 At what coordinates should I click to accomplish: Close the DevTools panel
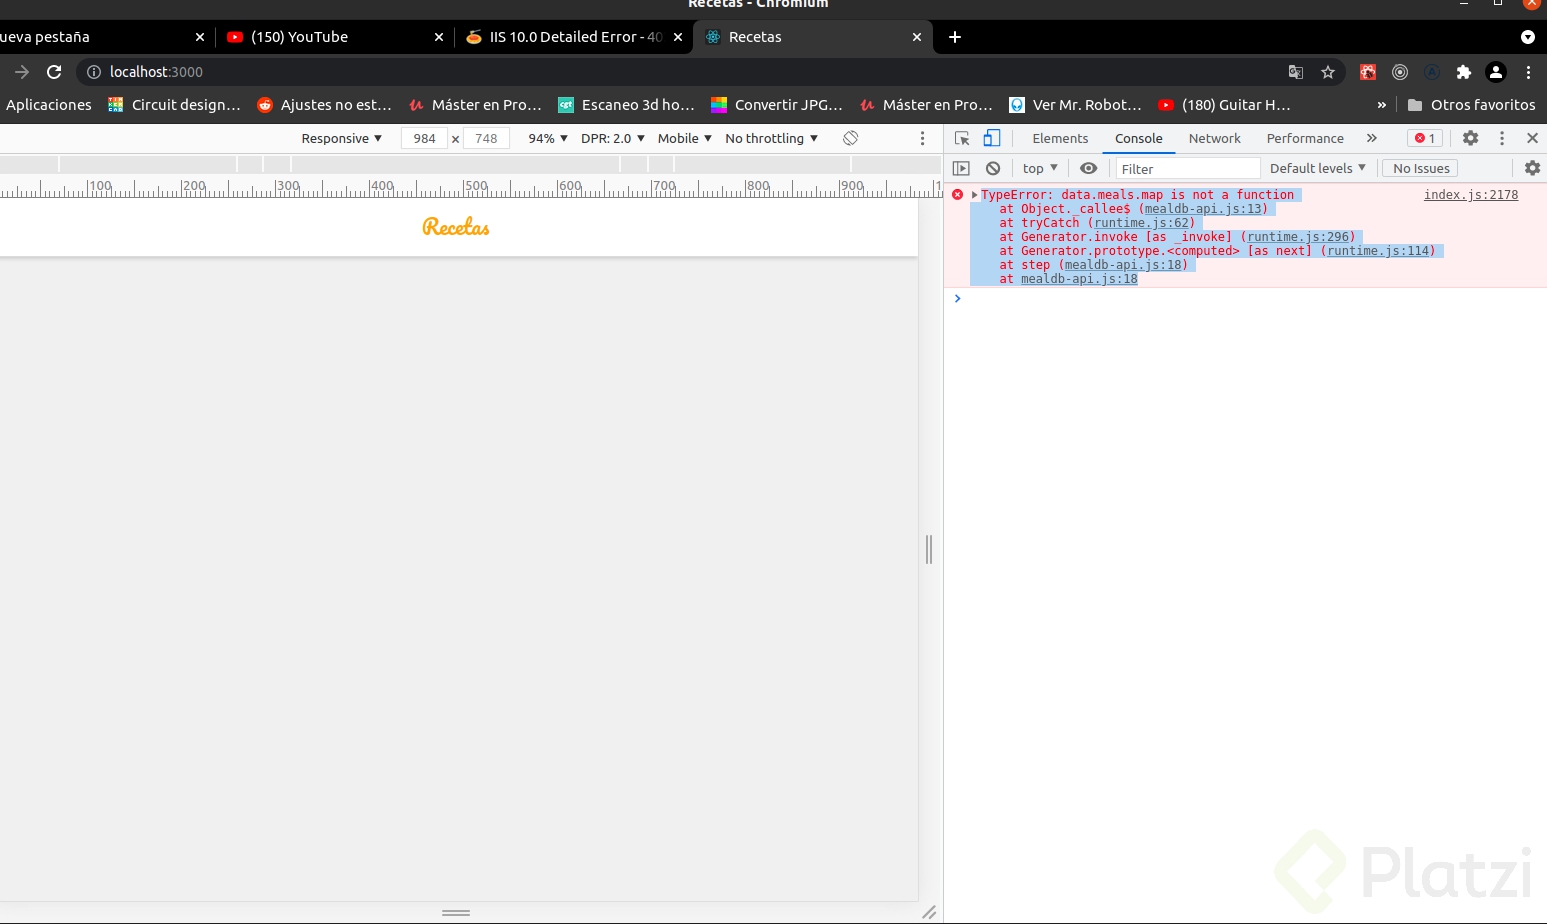pyautogui.click(x=1532, y=138)
